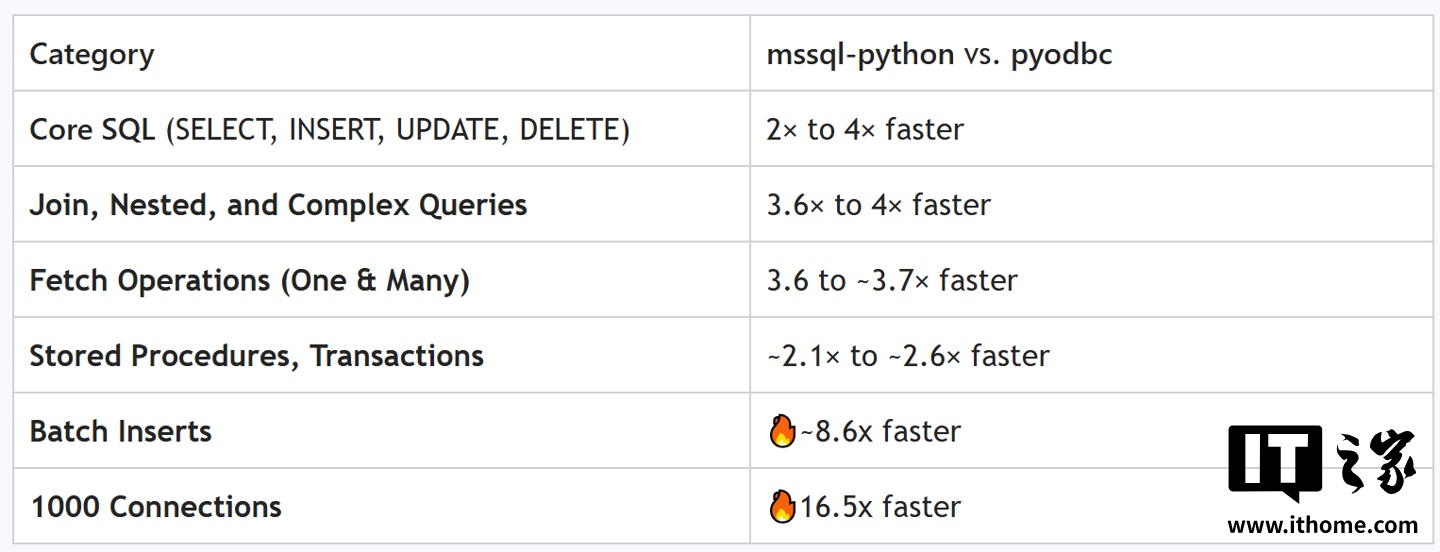Click the bold mssql-python header text
Image resolution: width=1440 pixels, height=552 pixels.
[x=860, y=54]
